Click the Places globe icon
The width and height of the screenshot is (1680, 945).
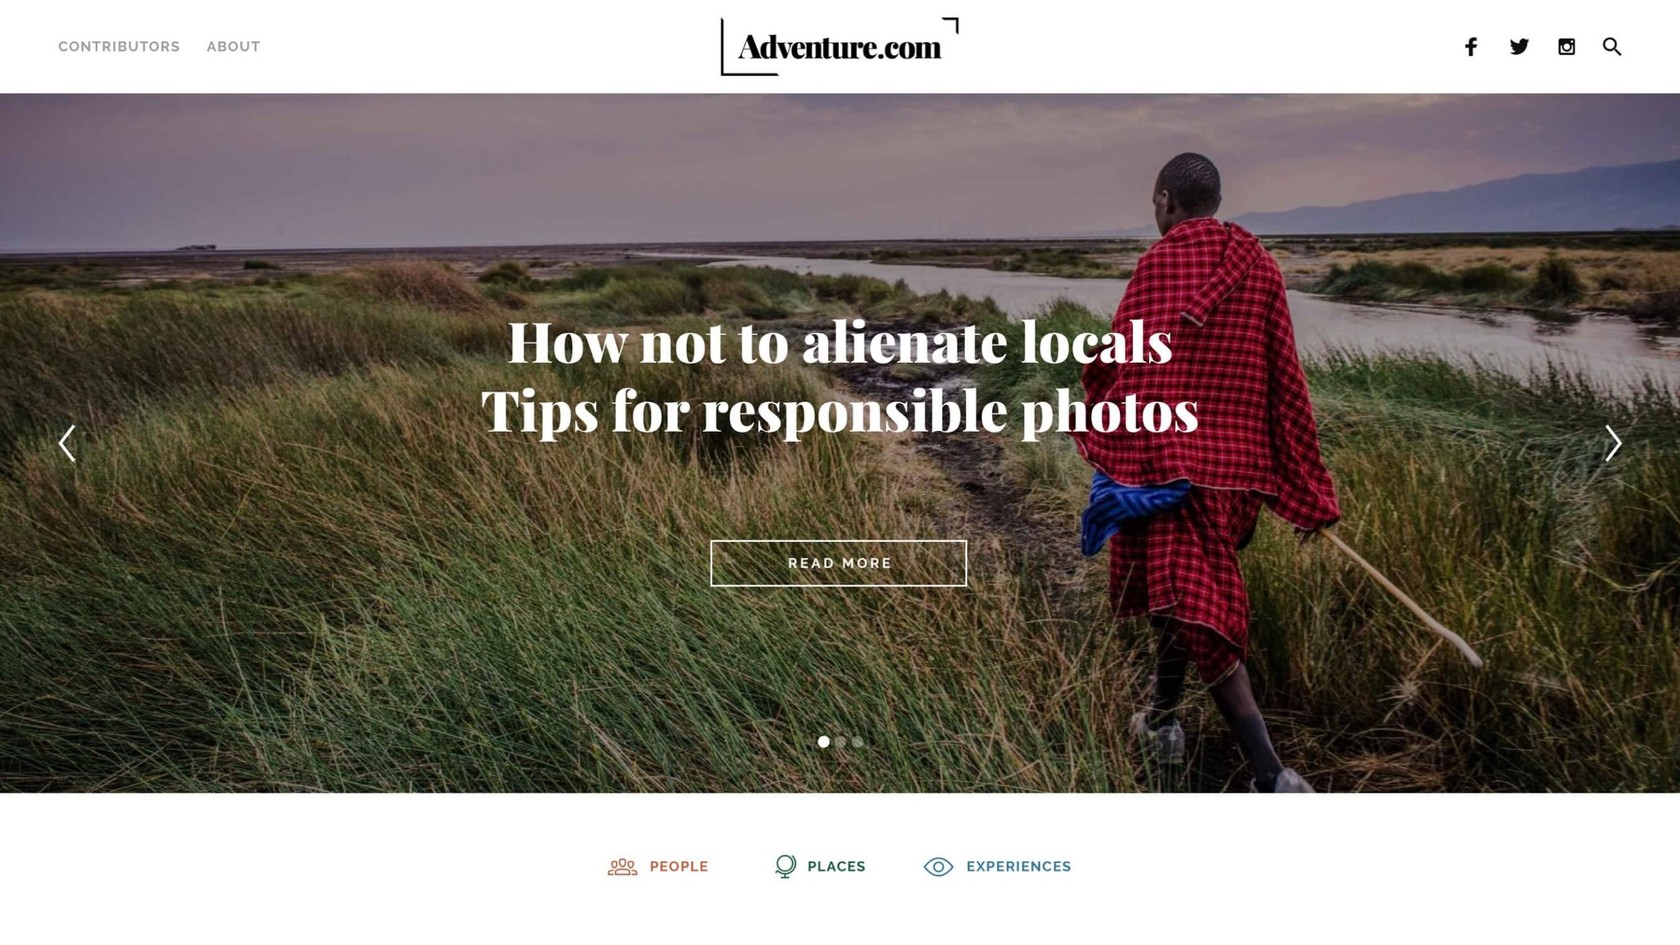pos(786,866)
